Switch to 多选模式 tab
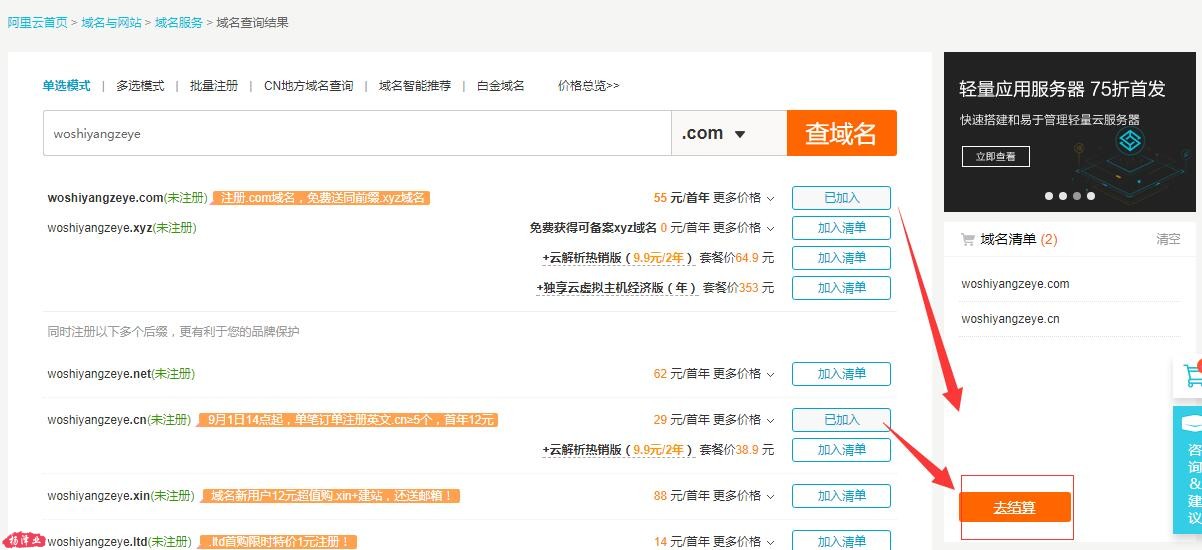The height and width of the screenshot is (550, 1202). coord(140,86)
